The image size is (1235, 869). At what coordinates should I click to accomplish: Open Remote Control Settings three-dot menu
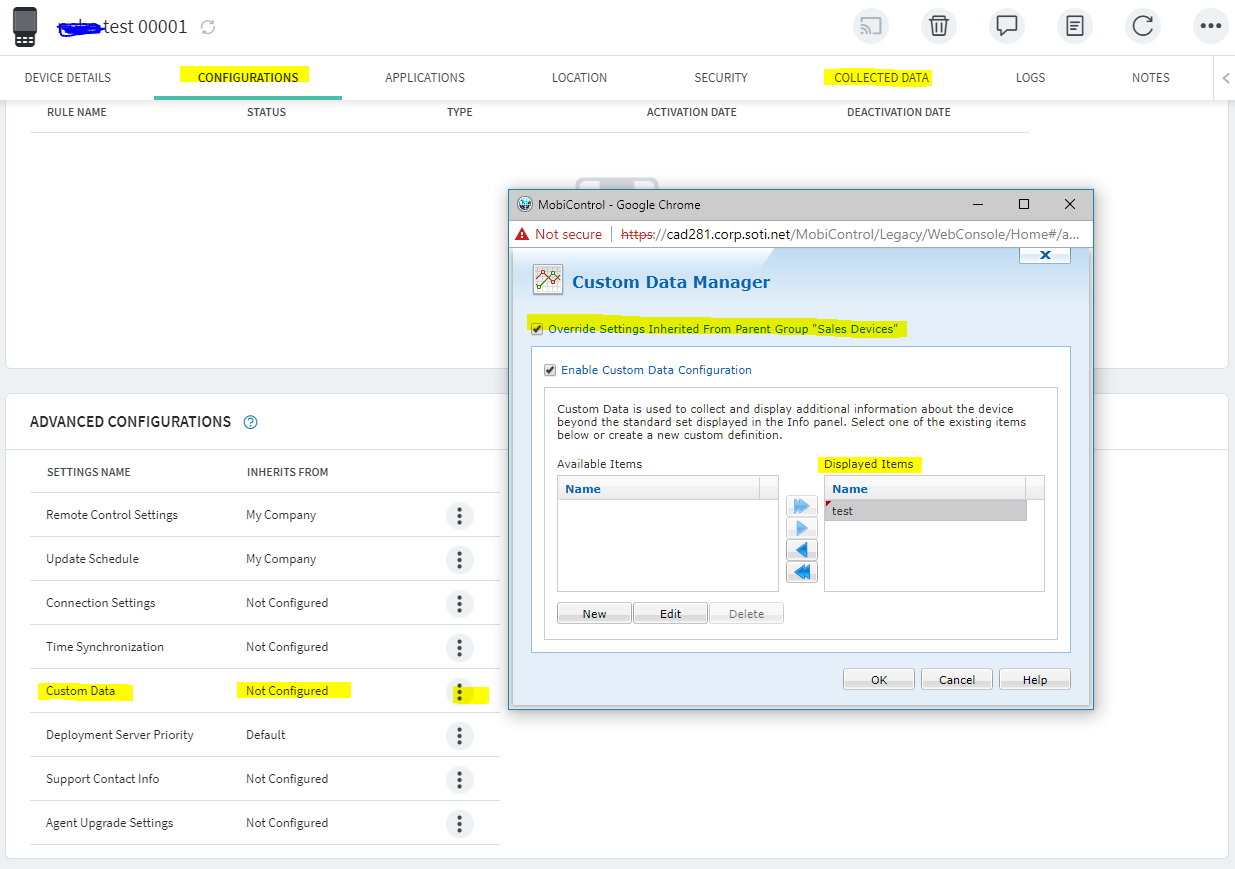point(459,515)
